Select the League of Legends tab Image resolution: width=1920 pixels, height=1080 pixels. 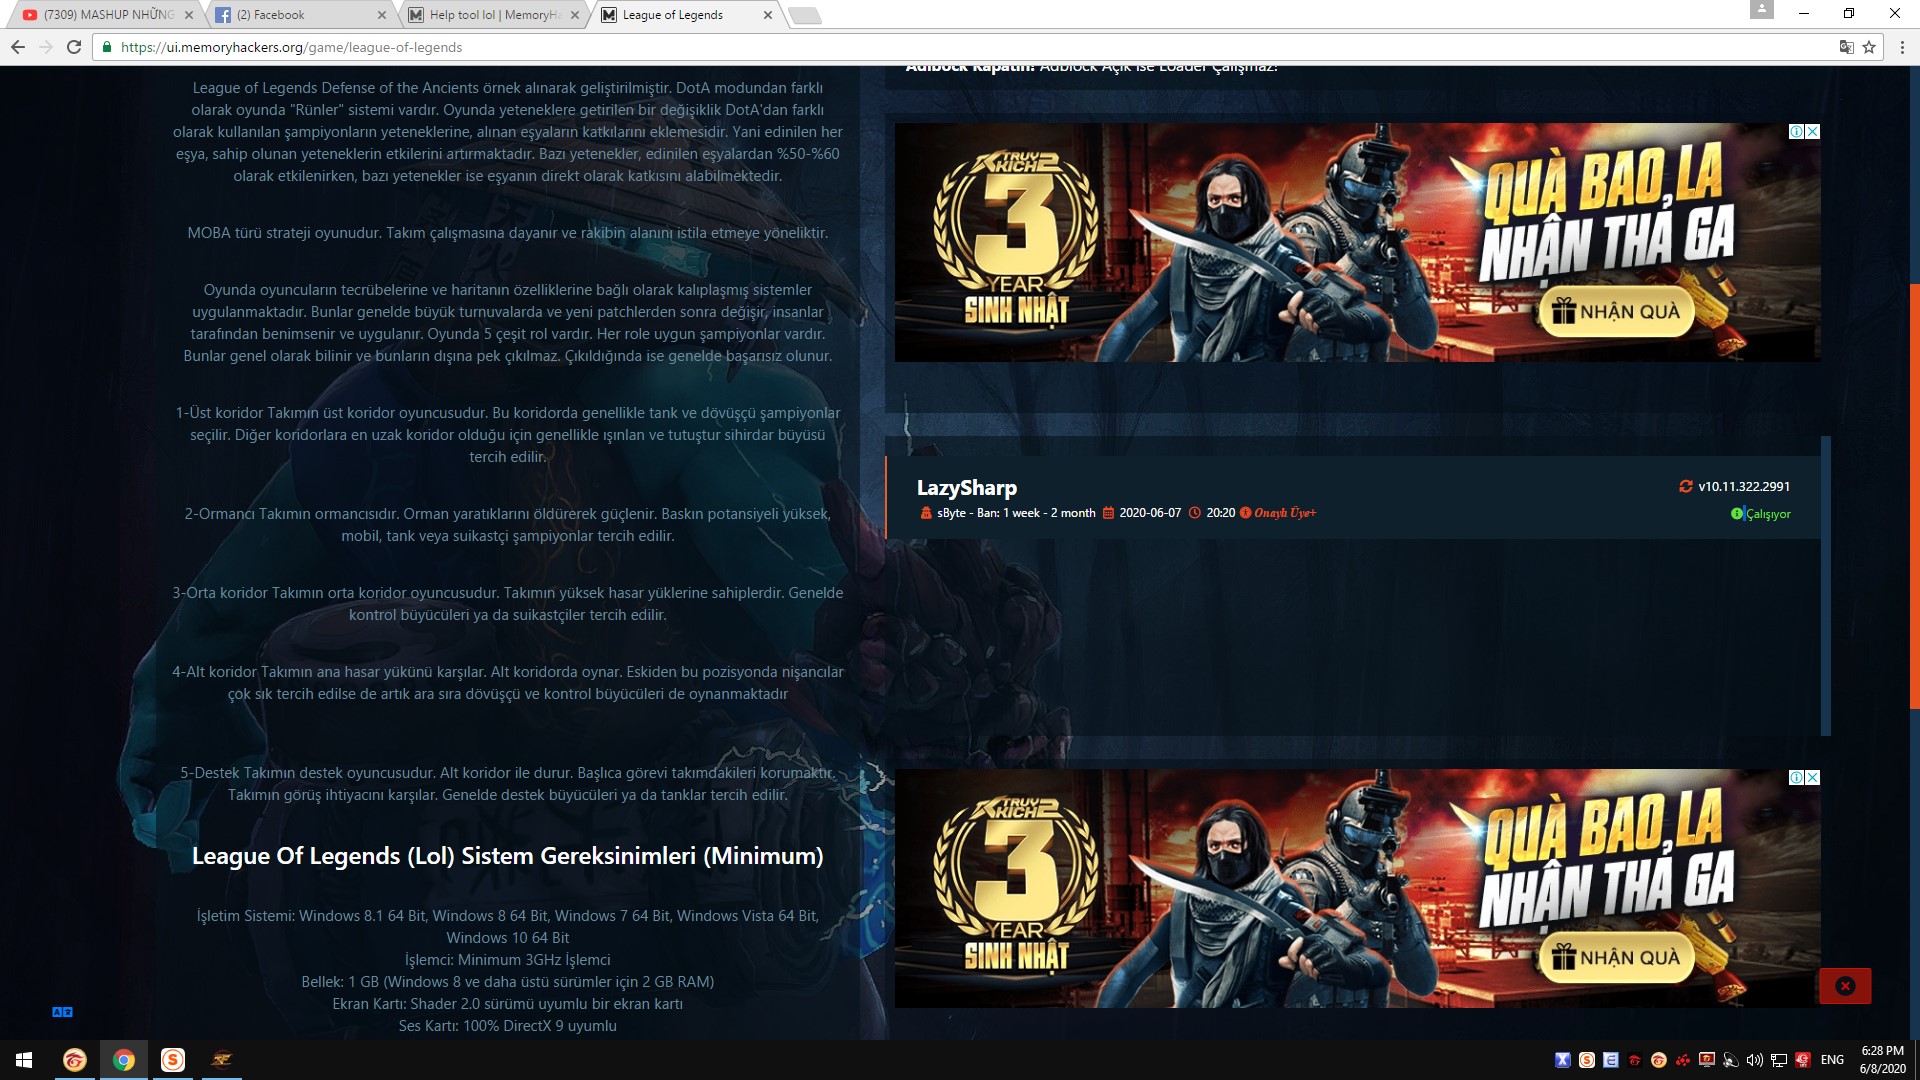click(685, 15)
